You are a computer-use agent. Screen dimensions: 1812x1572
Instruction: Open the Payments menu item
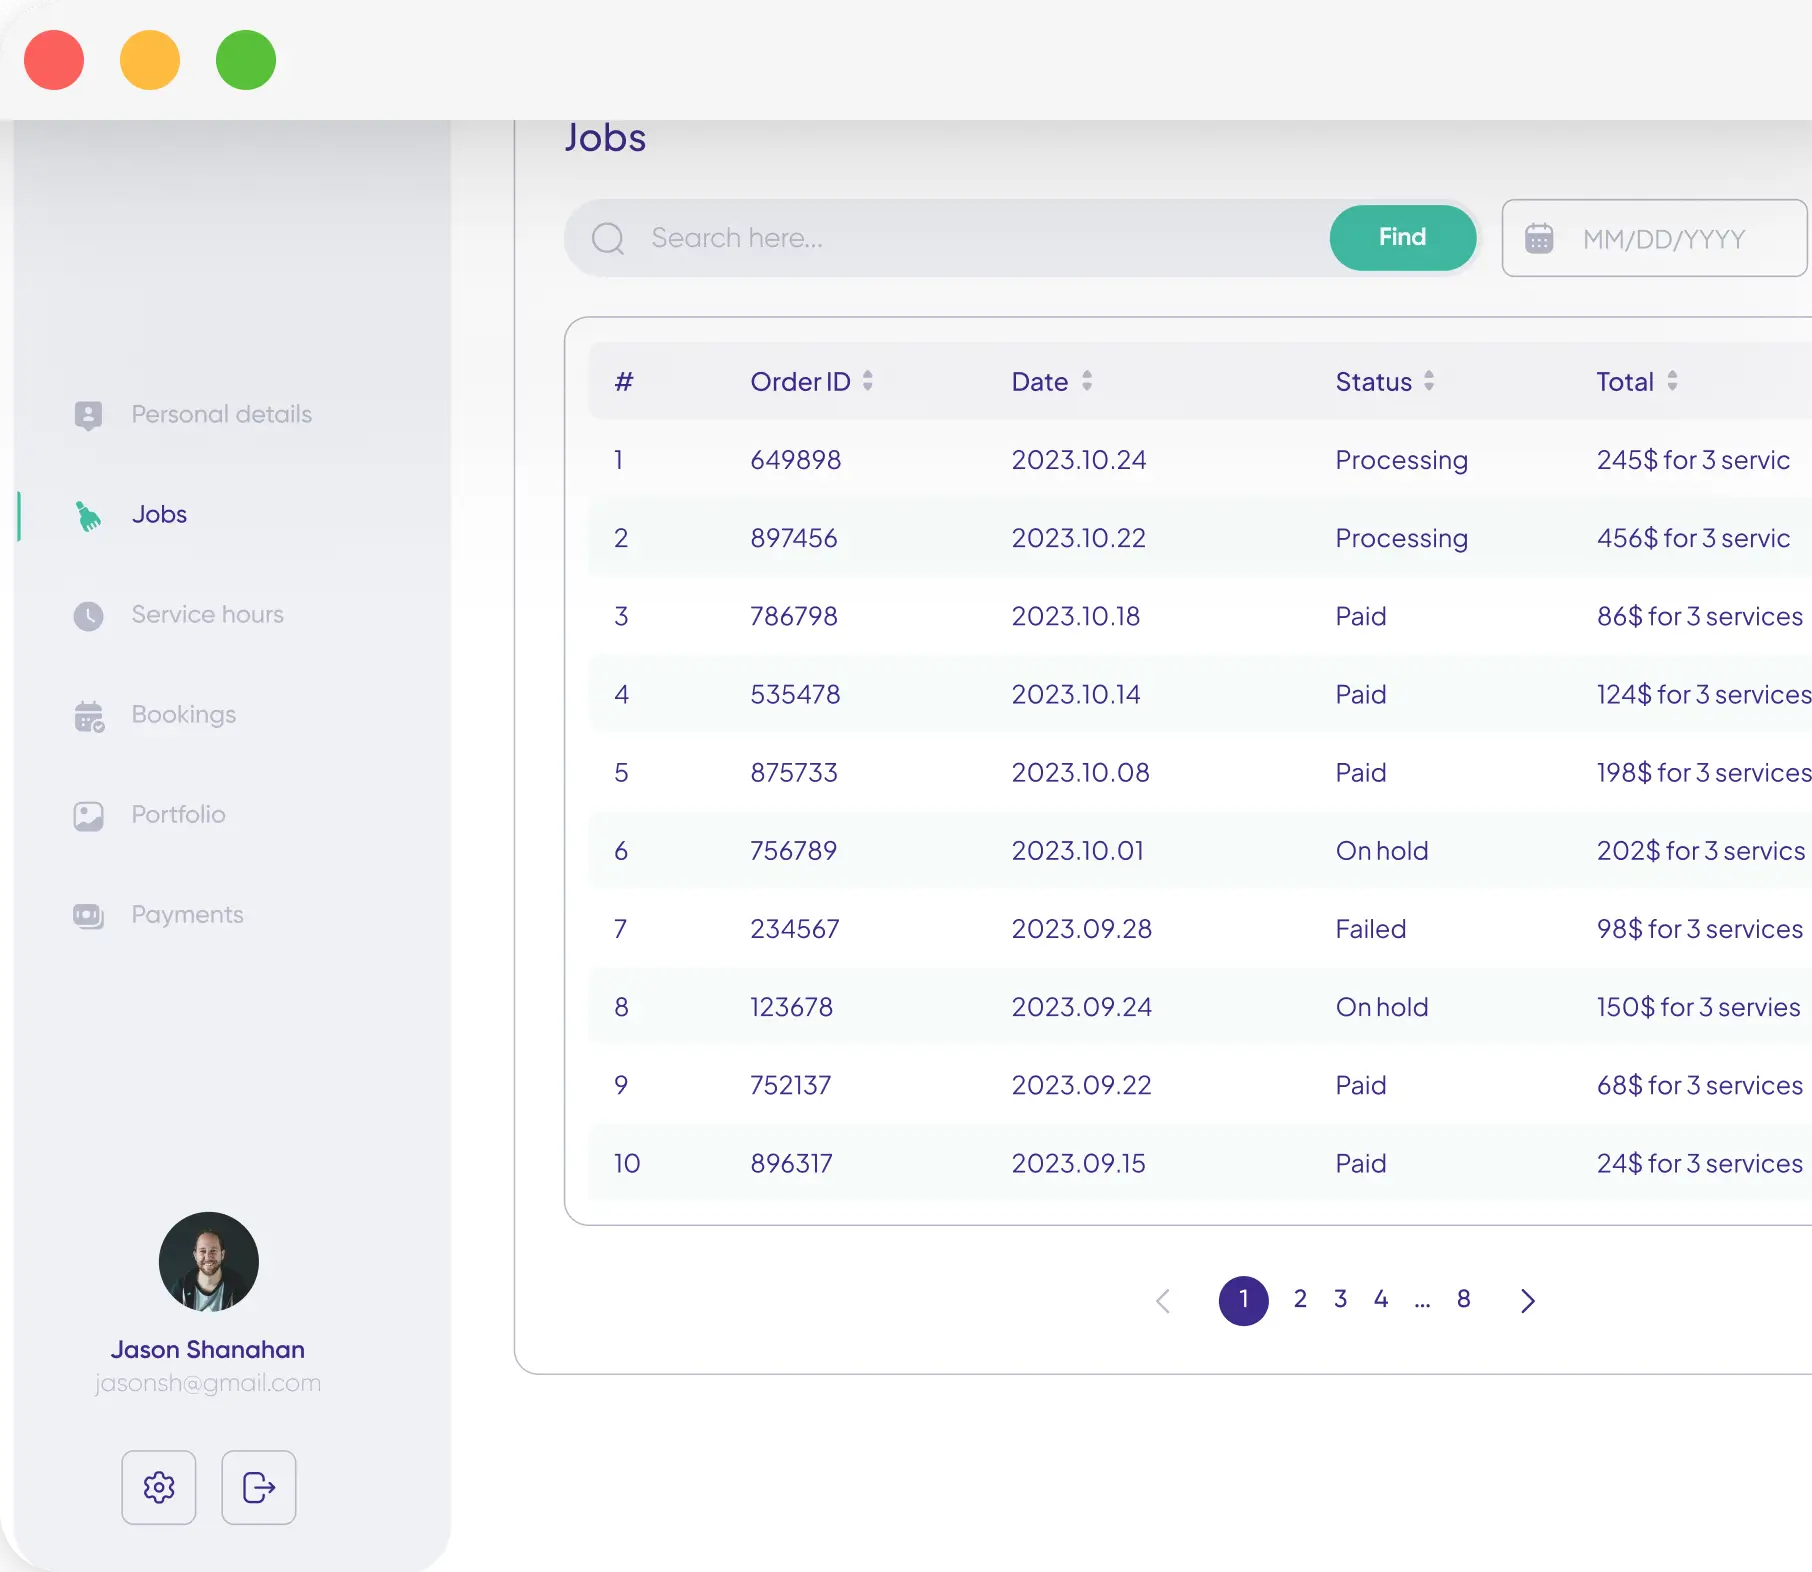[187, 915]
